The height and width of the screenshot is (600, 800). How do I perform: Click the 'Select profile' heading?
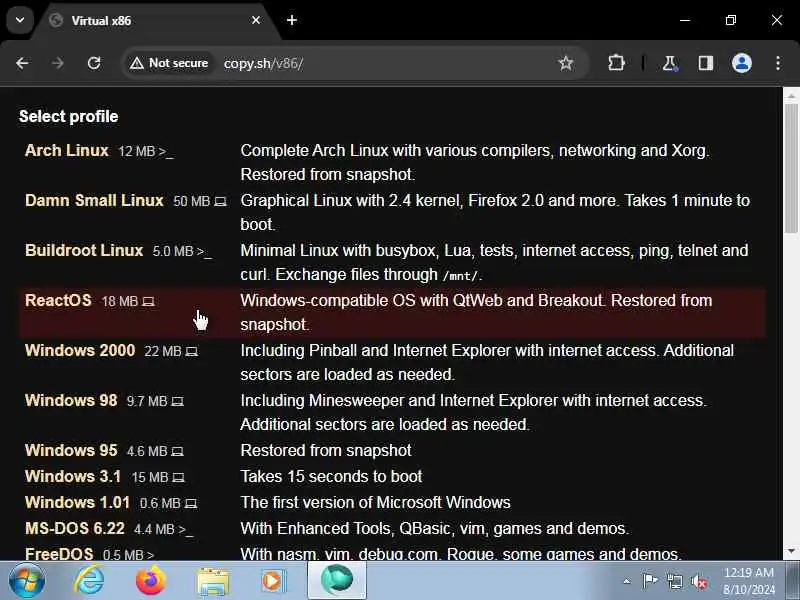point(69,116)
